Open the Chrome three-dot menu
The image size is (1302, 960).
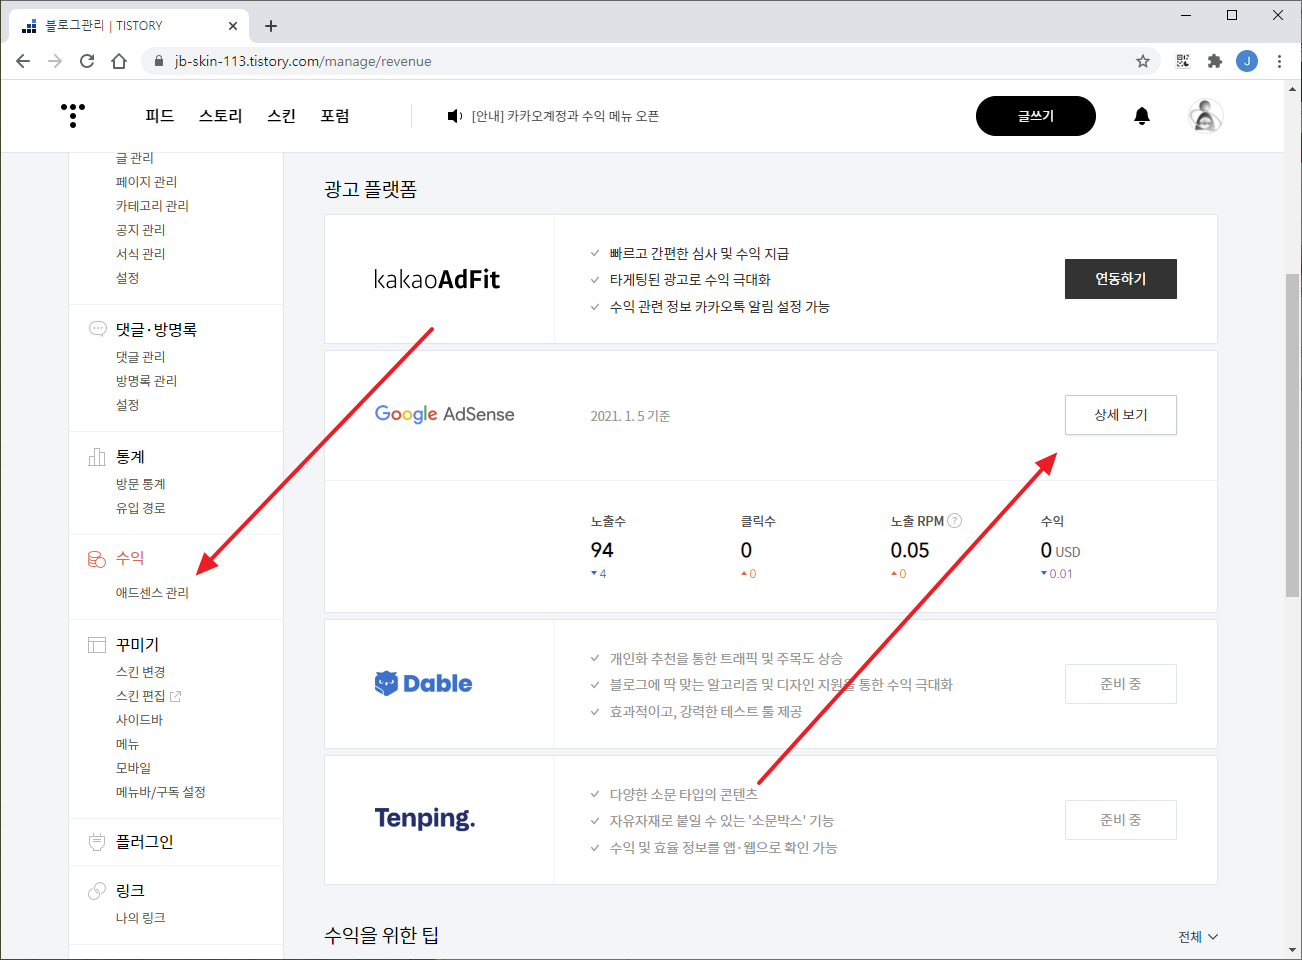click(1279, 61)
